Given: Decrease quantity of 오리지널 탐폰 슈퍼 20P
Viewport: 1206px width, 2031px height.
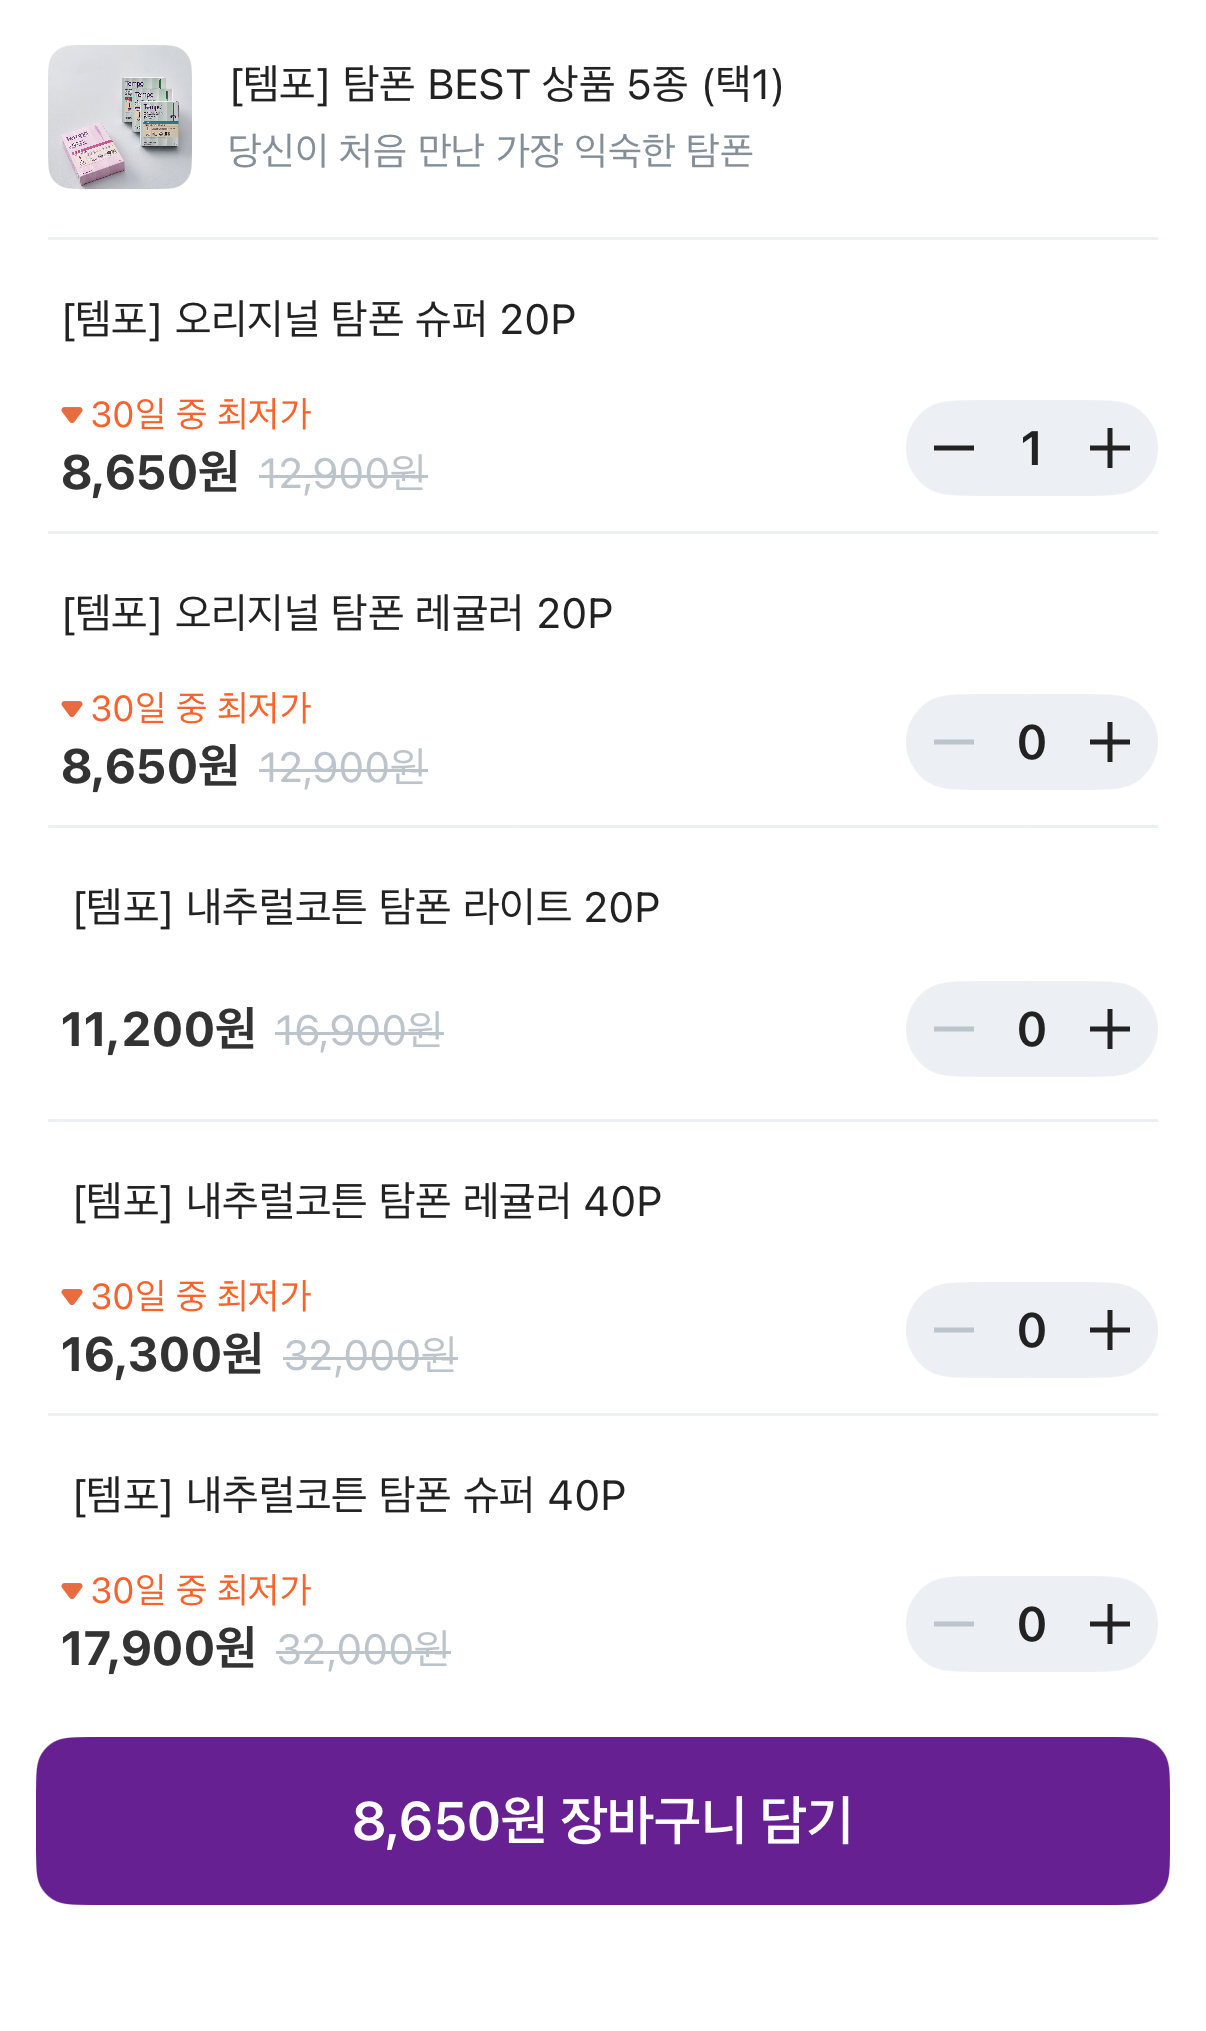Looking at the screenshot, I should point(953,448).
